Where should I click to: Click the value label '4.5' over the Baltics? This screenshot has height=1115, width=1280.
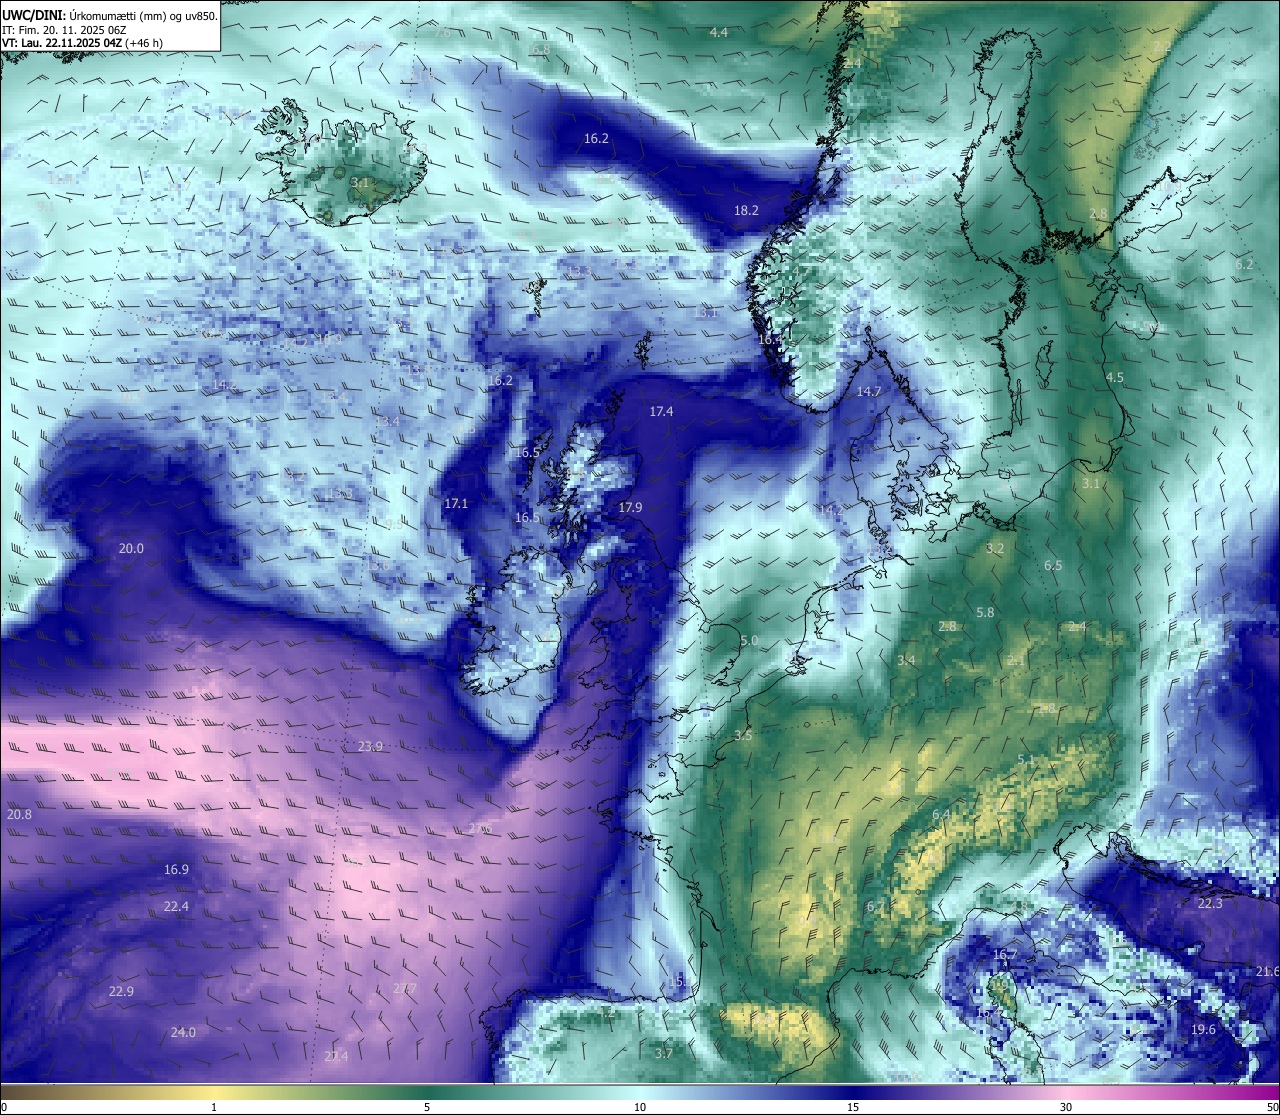point(1115,378)
